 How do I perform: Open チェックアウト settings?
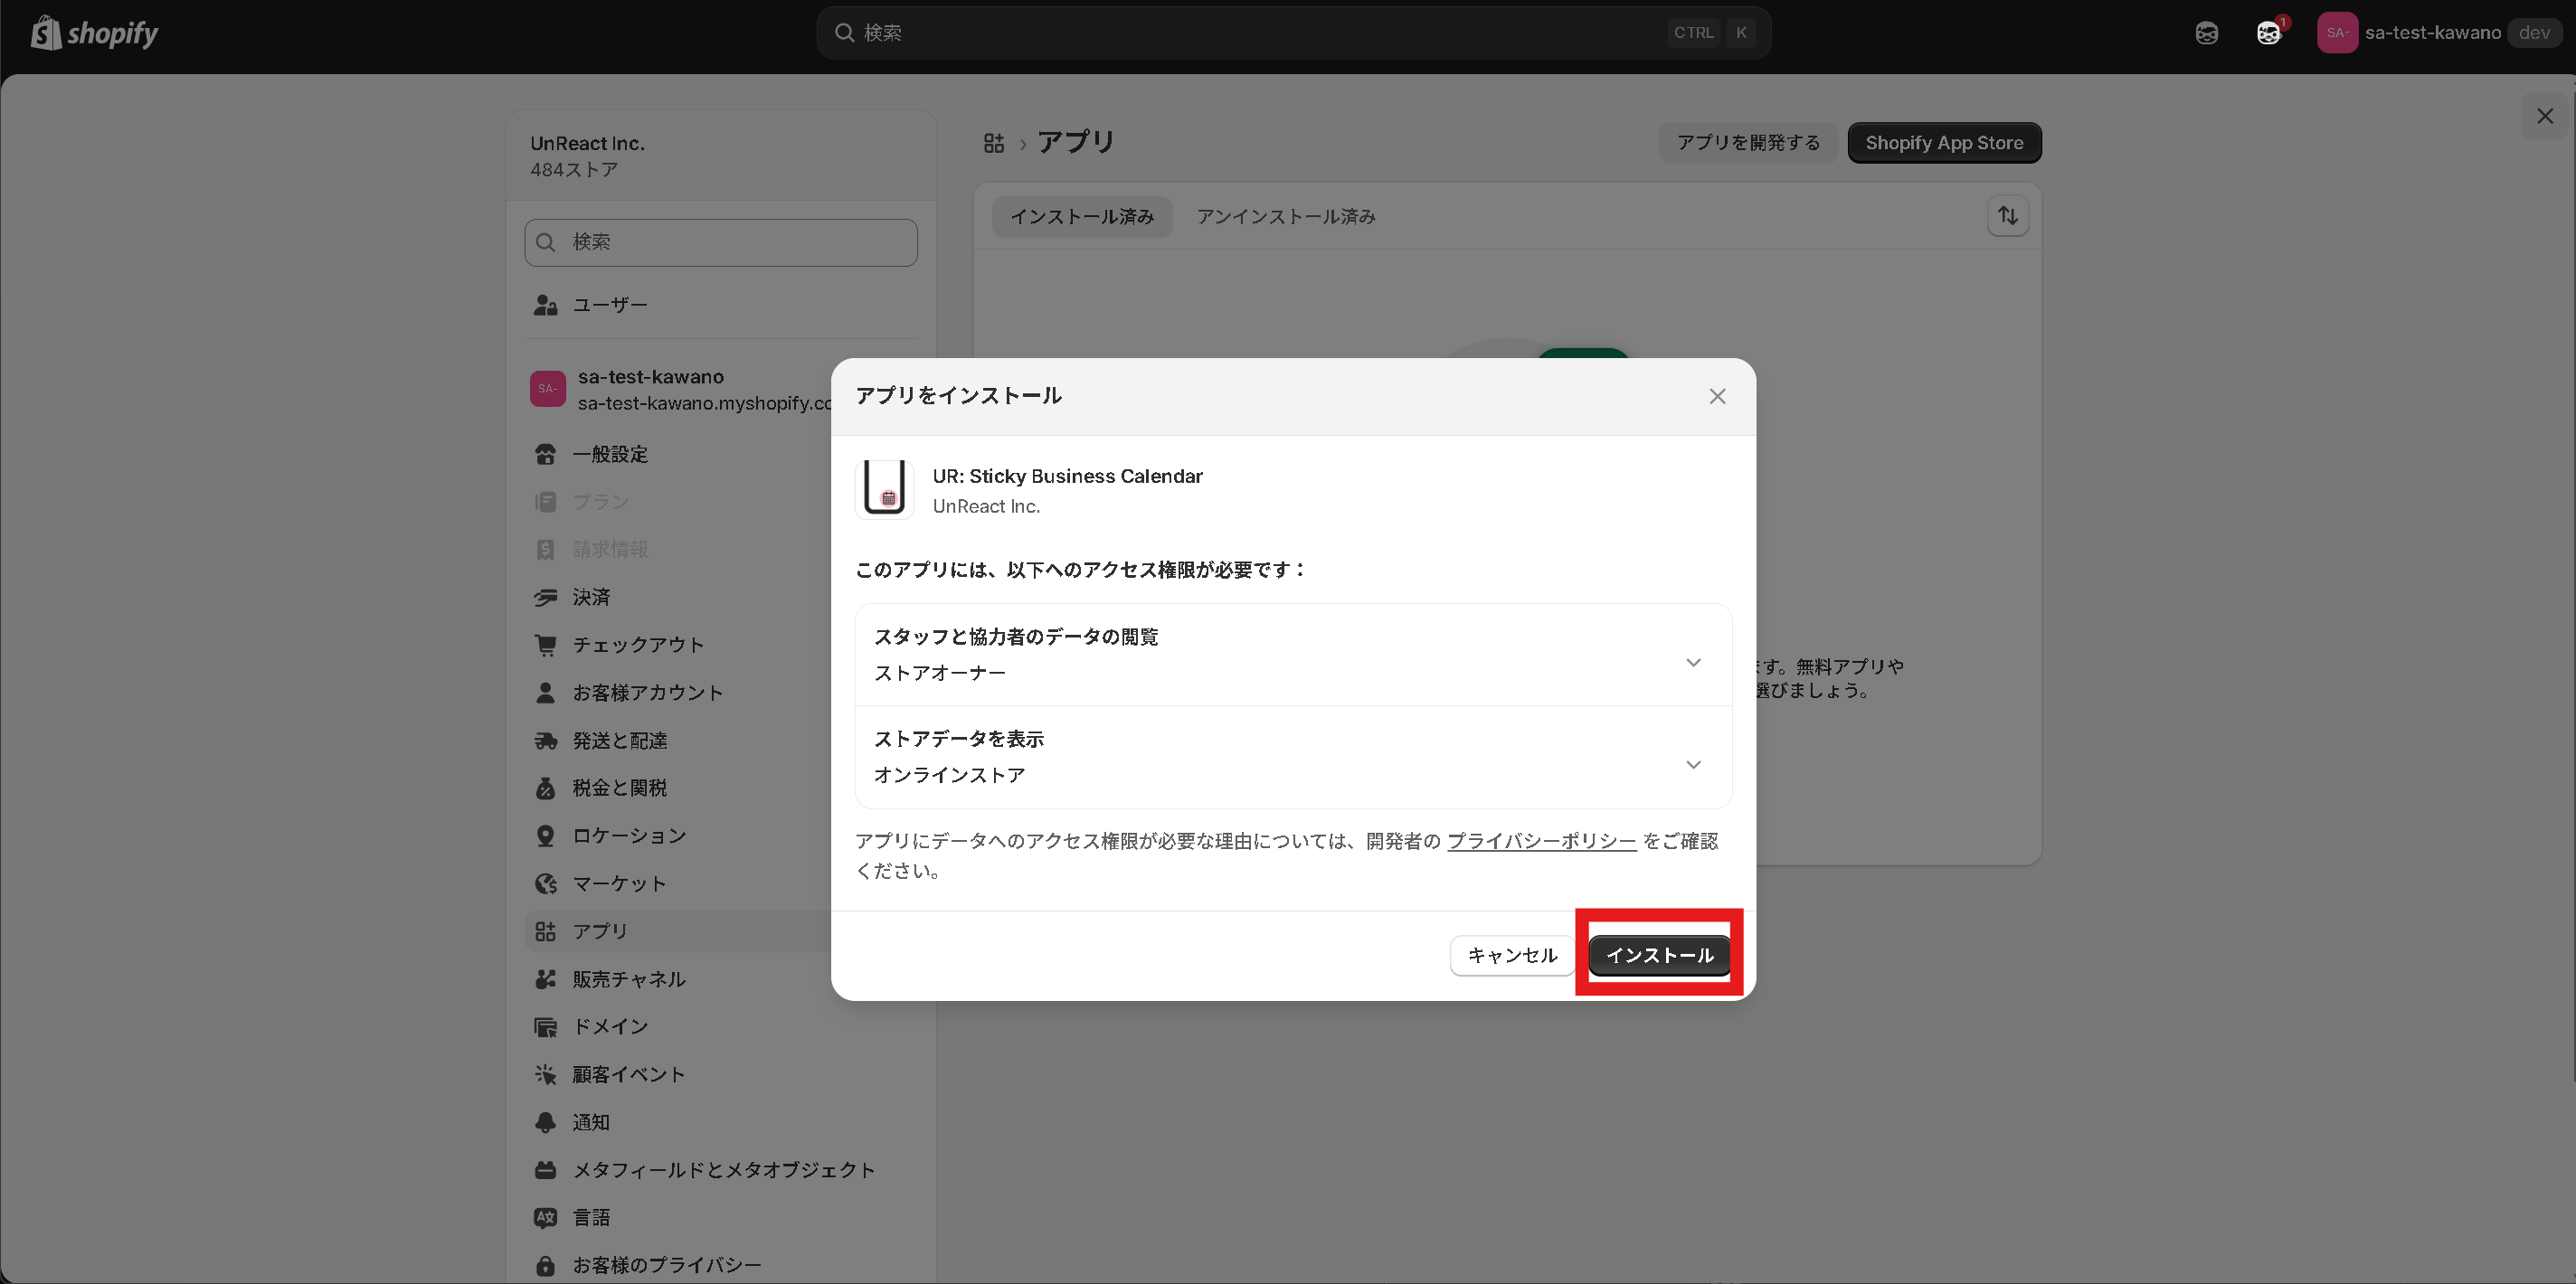click(679, 645)
